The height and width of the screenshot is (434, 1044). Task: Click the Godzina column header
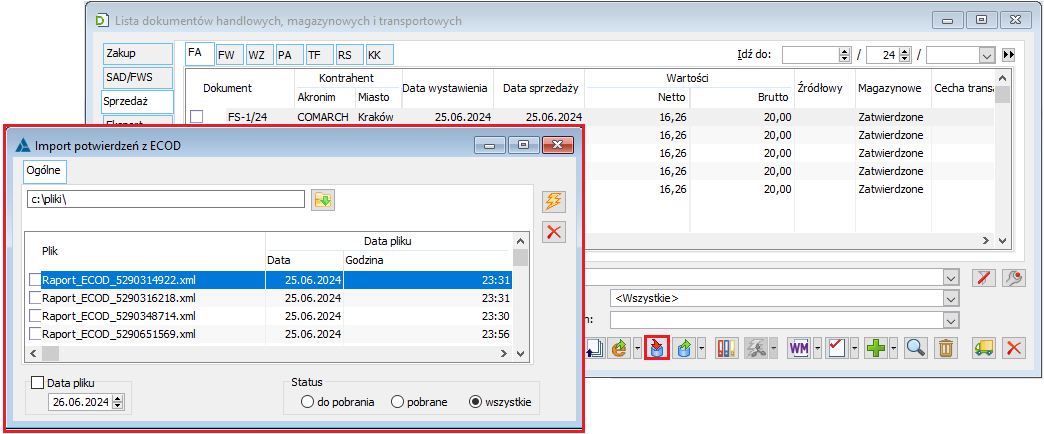click(x=428, y=260)
